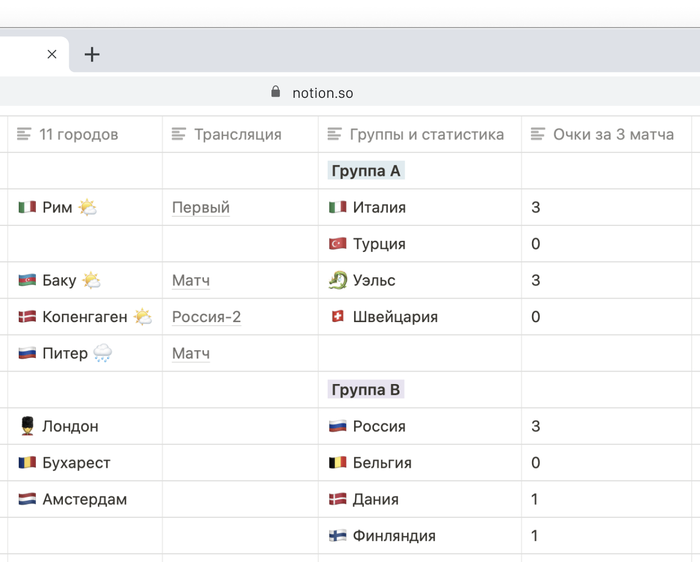
Task: Click the rain cloud icon next to Питер
Action: 102,354
